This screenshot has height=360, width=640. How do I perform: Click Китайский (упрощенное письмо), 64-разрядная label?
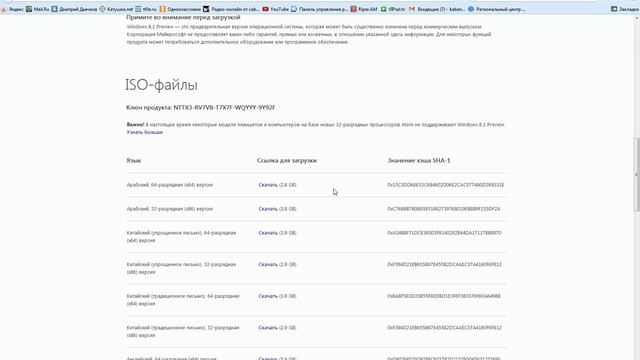181,237
